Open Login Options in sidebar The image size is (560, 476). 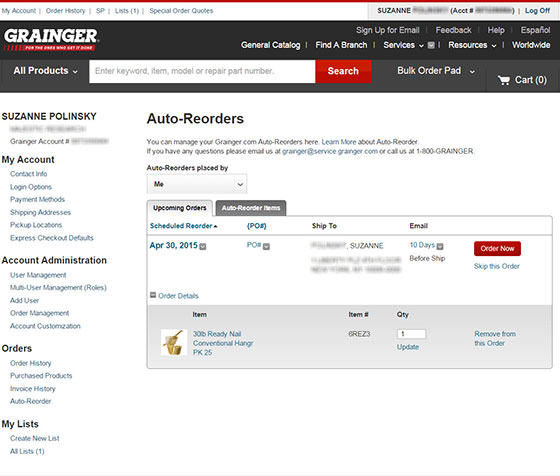[31, 187]
